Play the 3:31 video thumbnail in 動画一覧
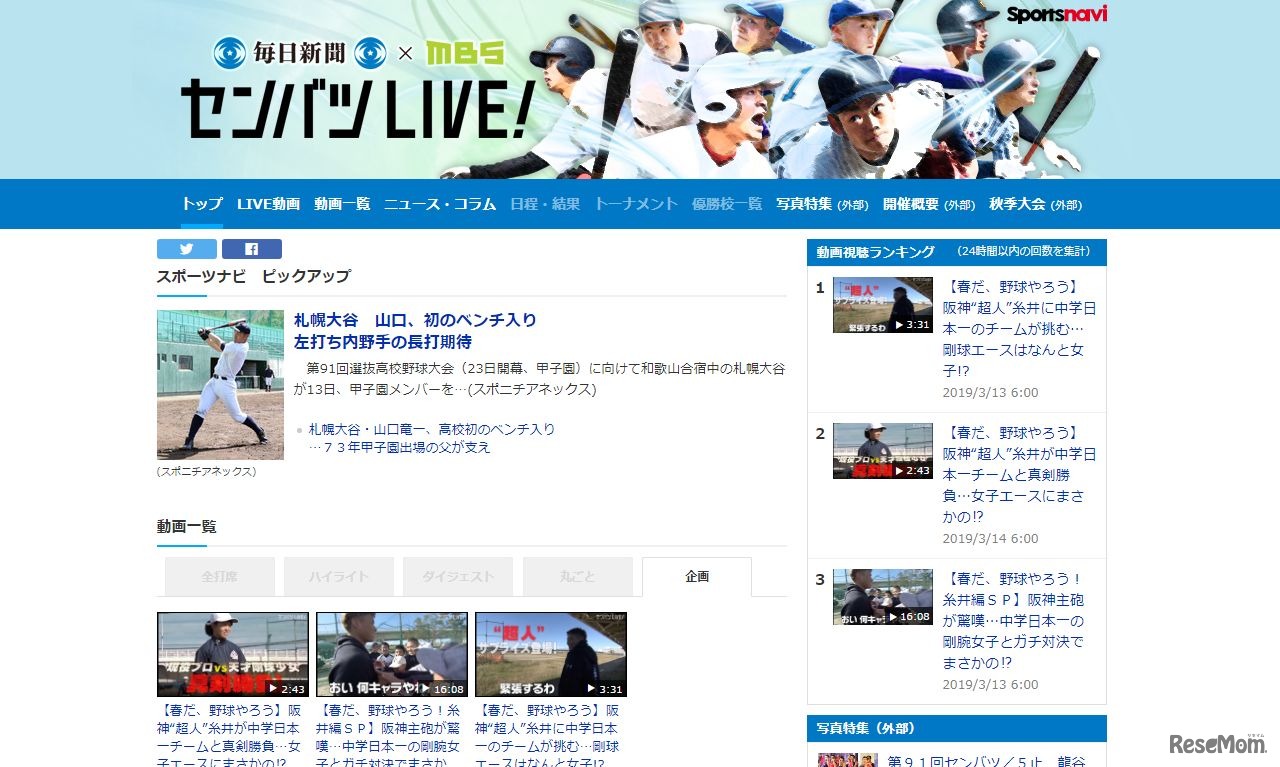Image resolution: width=1280 pixels, height=767 pixels. [551, 654]
